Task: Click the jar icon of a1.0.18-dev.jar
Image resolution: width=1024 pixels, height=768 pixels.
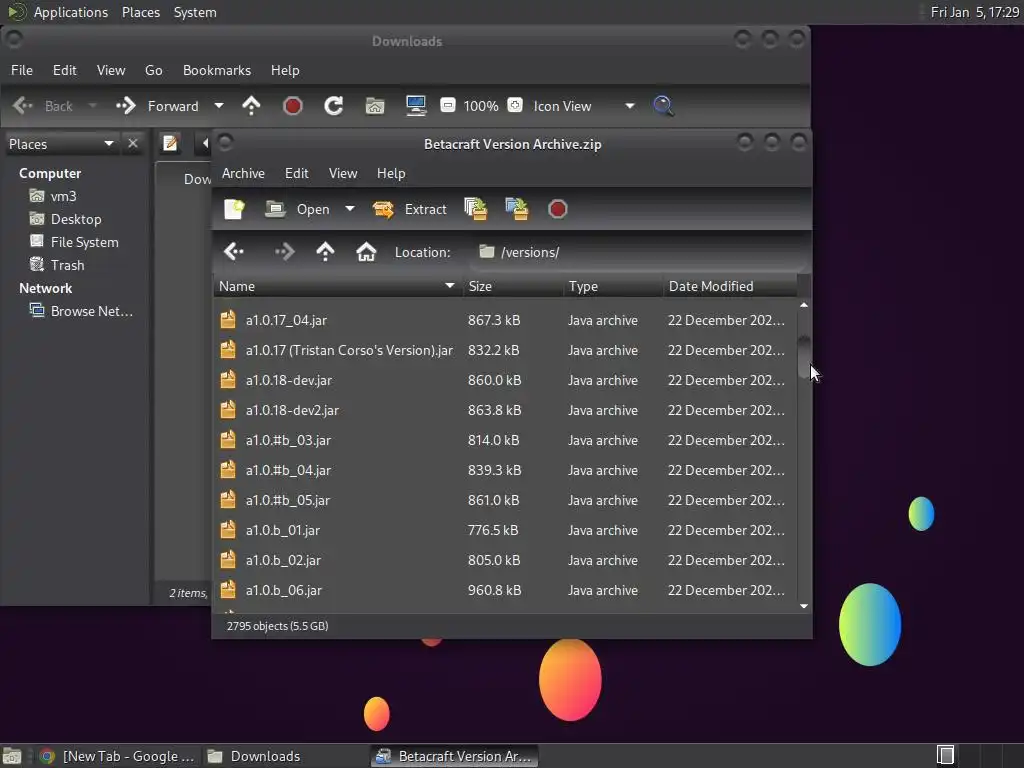Action: click(228, 379)
